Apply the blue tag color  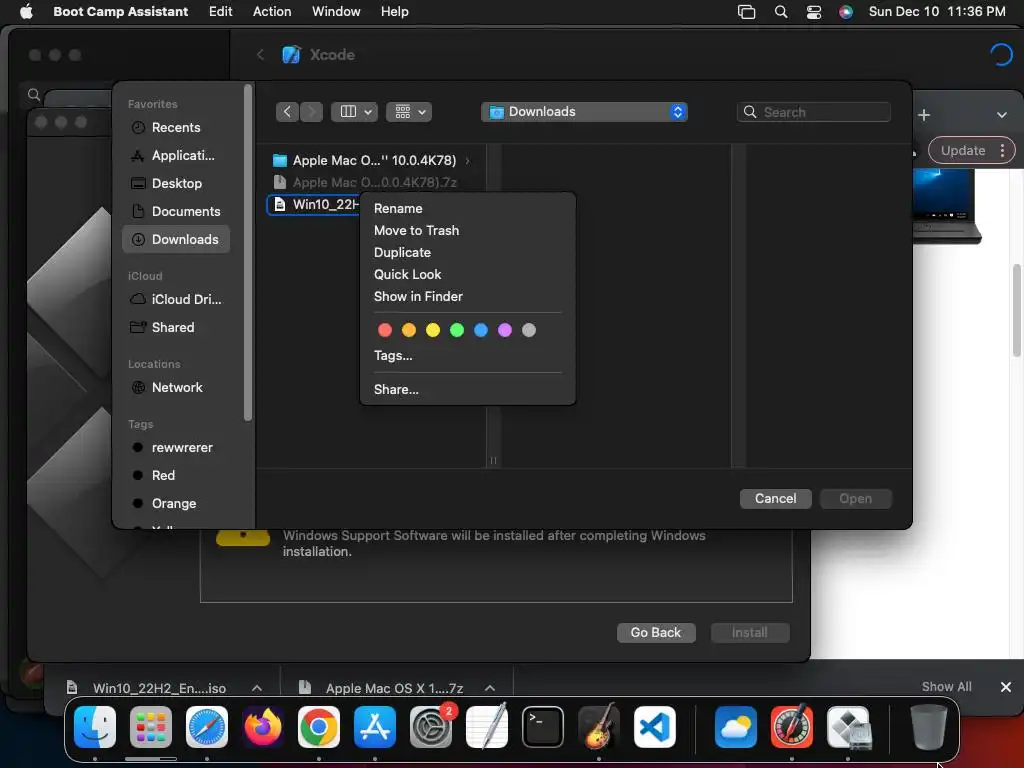[x=481, y=330]
